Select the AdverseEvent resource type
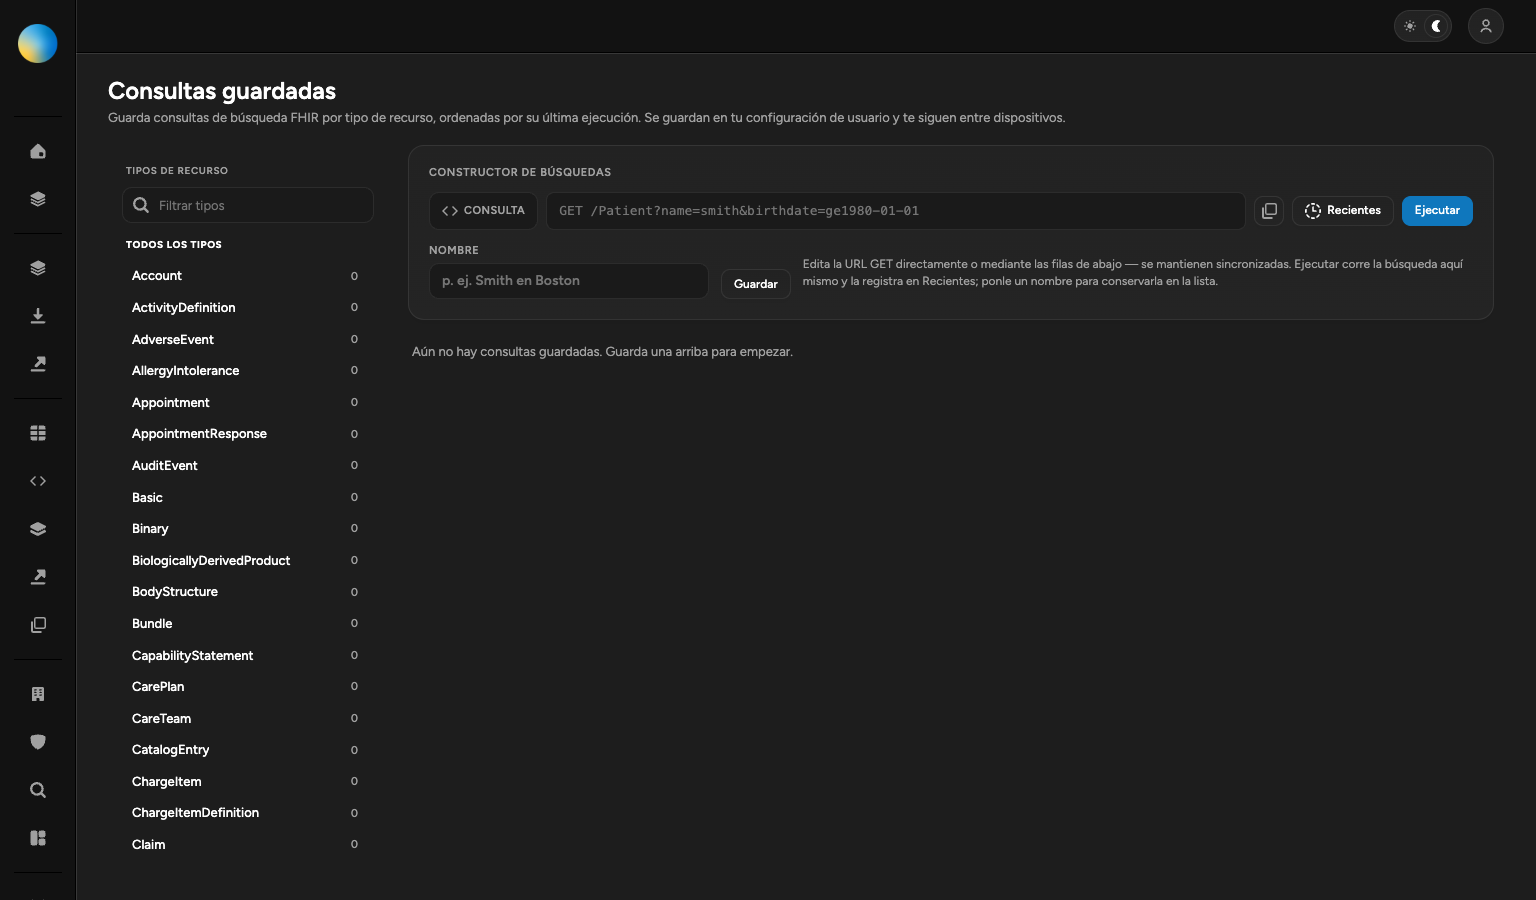The height and width of the screenshot is (900, 1536). pos(245,339)
